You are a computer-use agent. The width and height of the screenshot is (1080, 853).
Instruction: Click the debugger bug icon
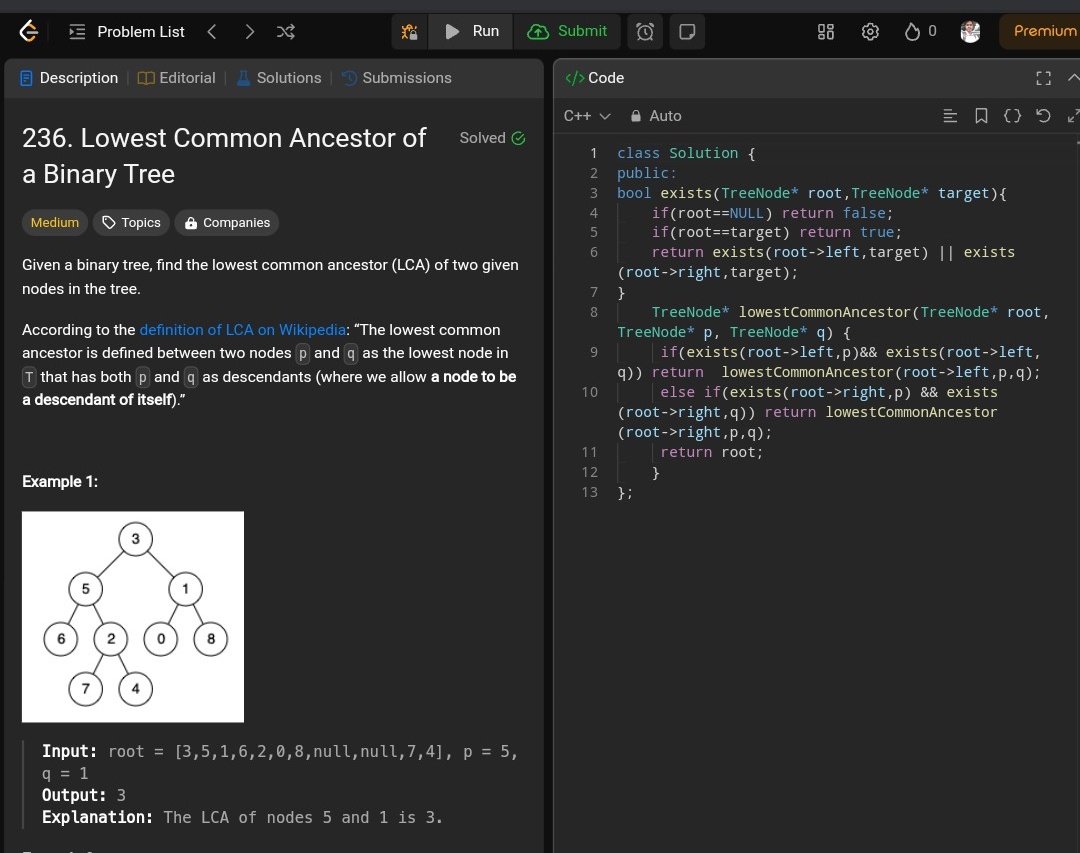410,32
